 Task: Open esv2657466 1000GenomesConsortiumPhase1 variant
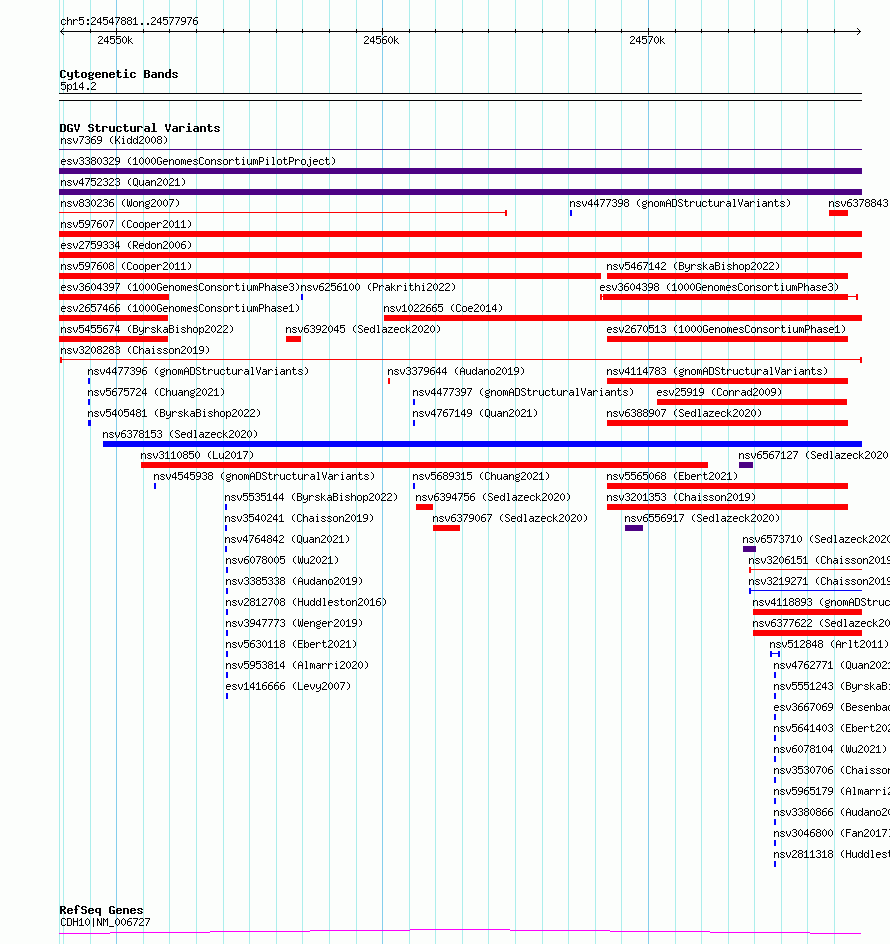[x=180, y=309]
